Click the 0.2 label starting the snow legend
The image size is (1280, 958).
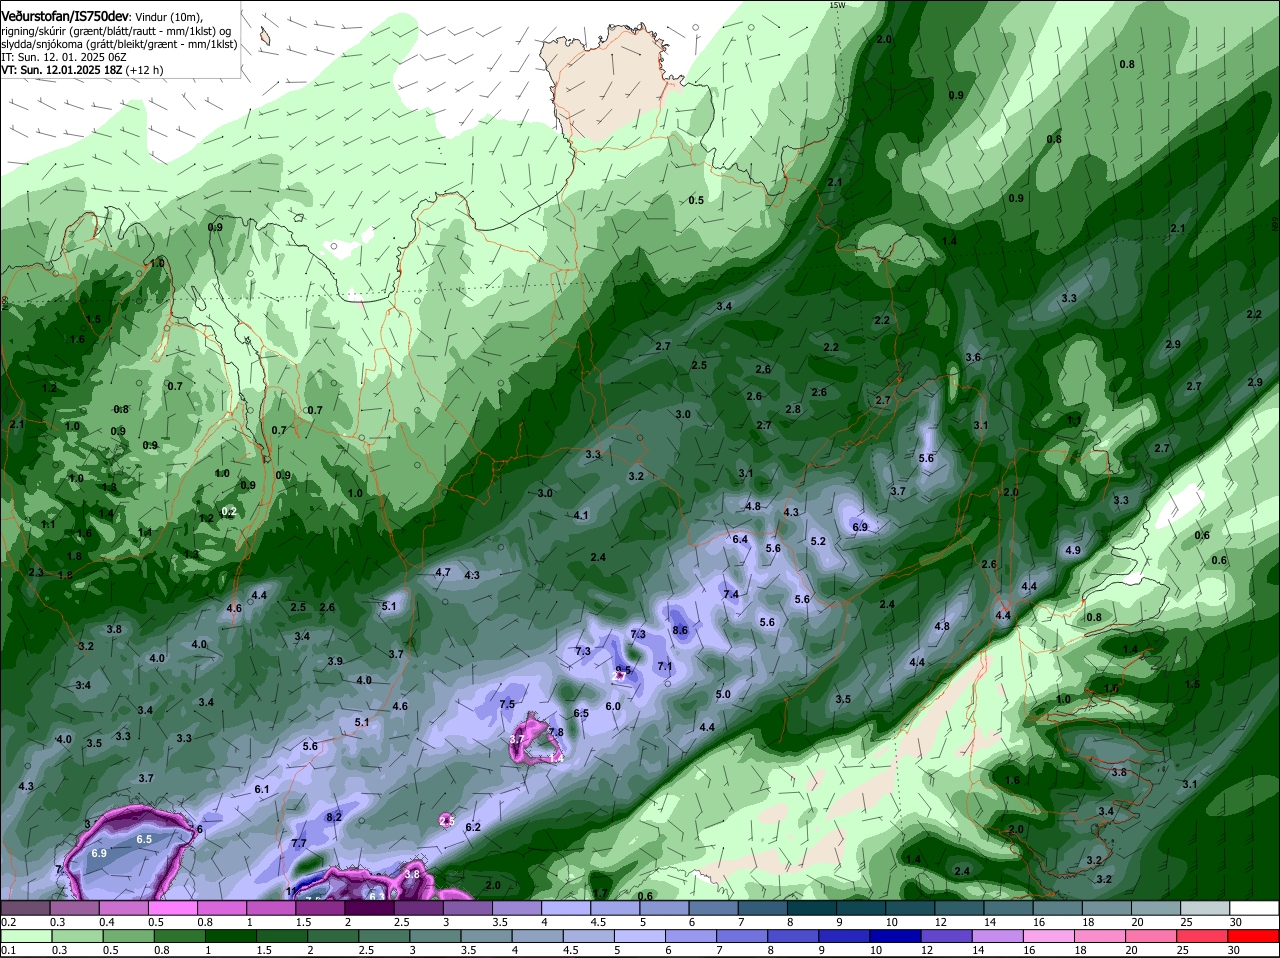tap(8, 922)
